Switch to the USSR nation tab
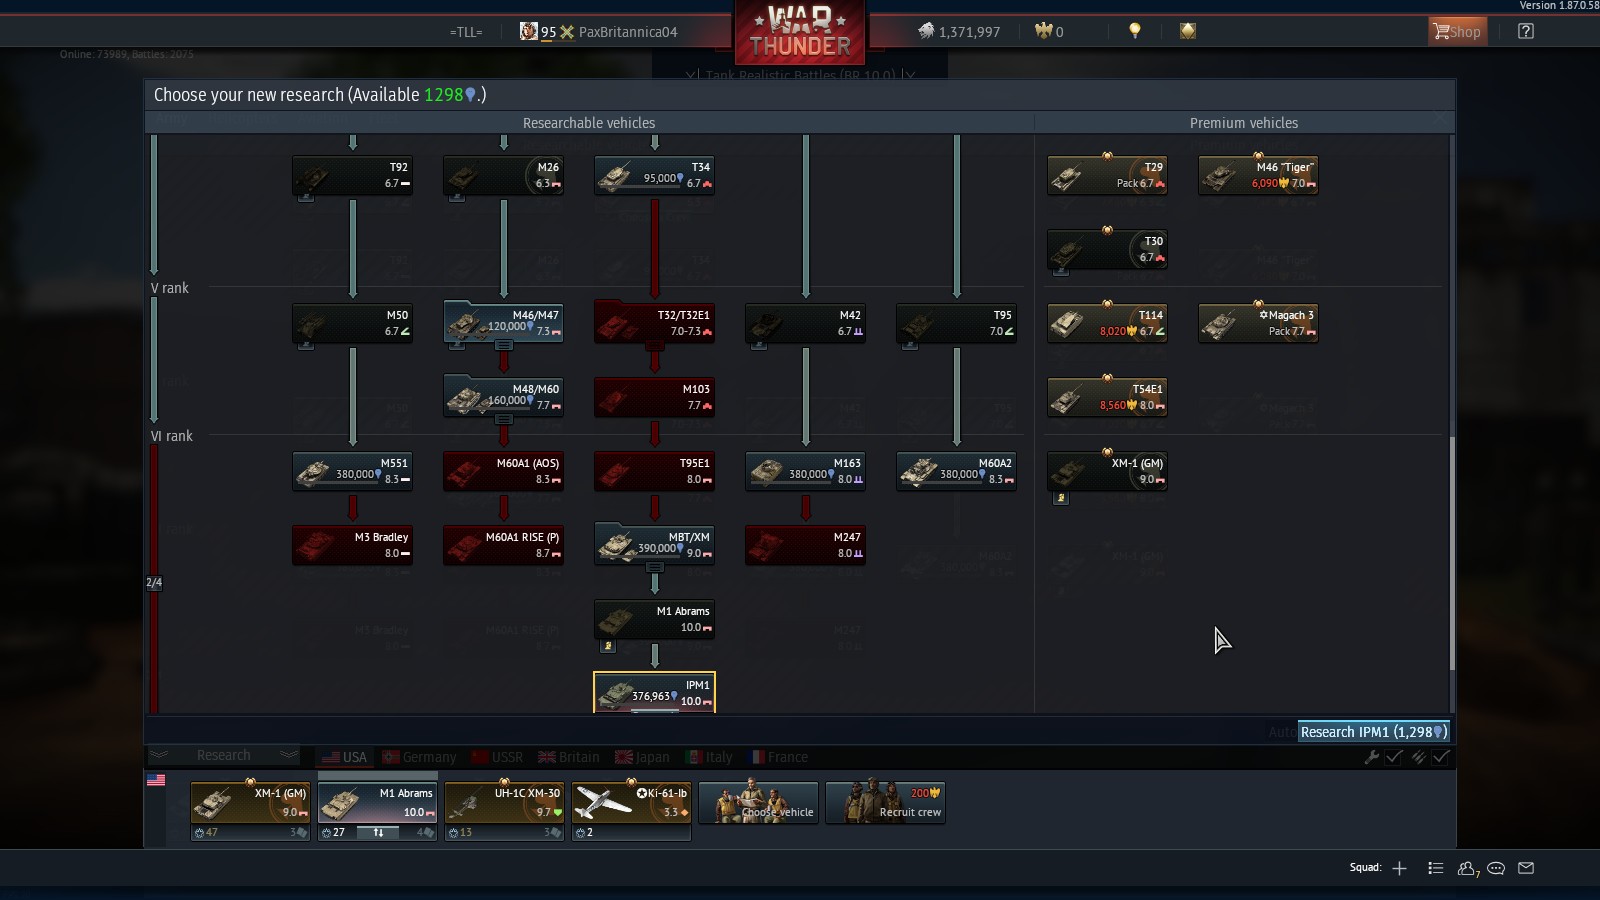 (498, 757)
